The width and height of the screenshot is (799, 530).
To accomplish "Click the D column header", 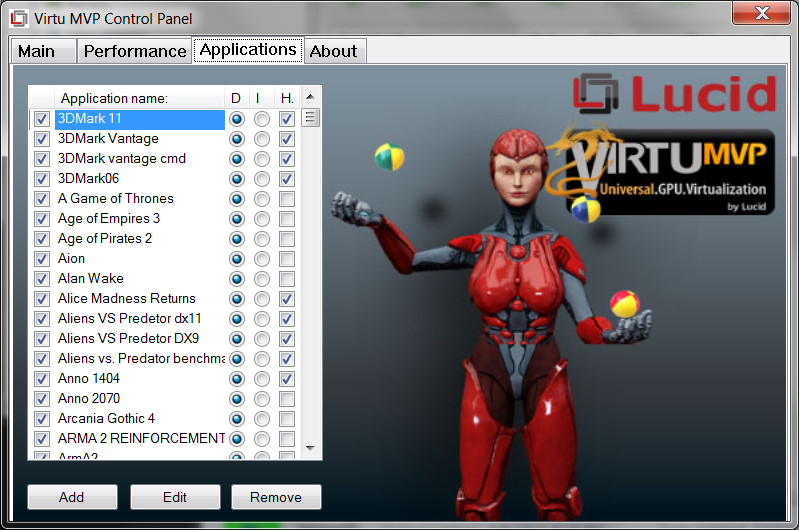I will click(x=236, y=98).
